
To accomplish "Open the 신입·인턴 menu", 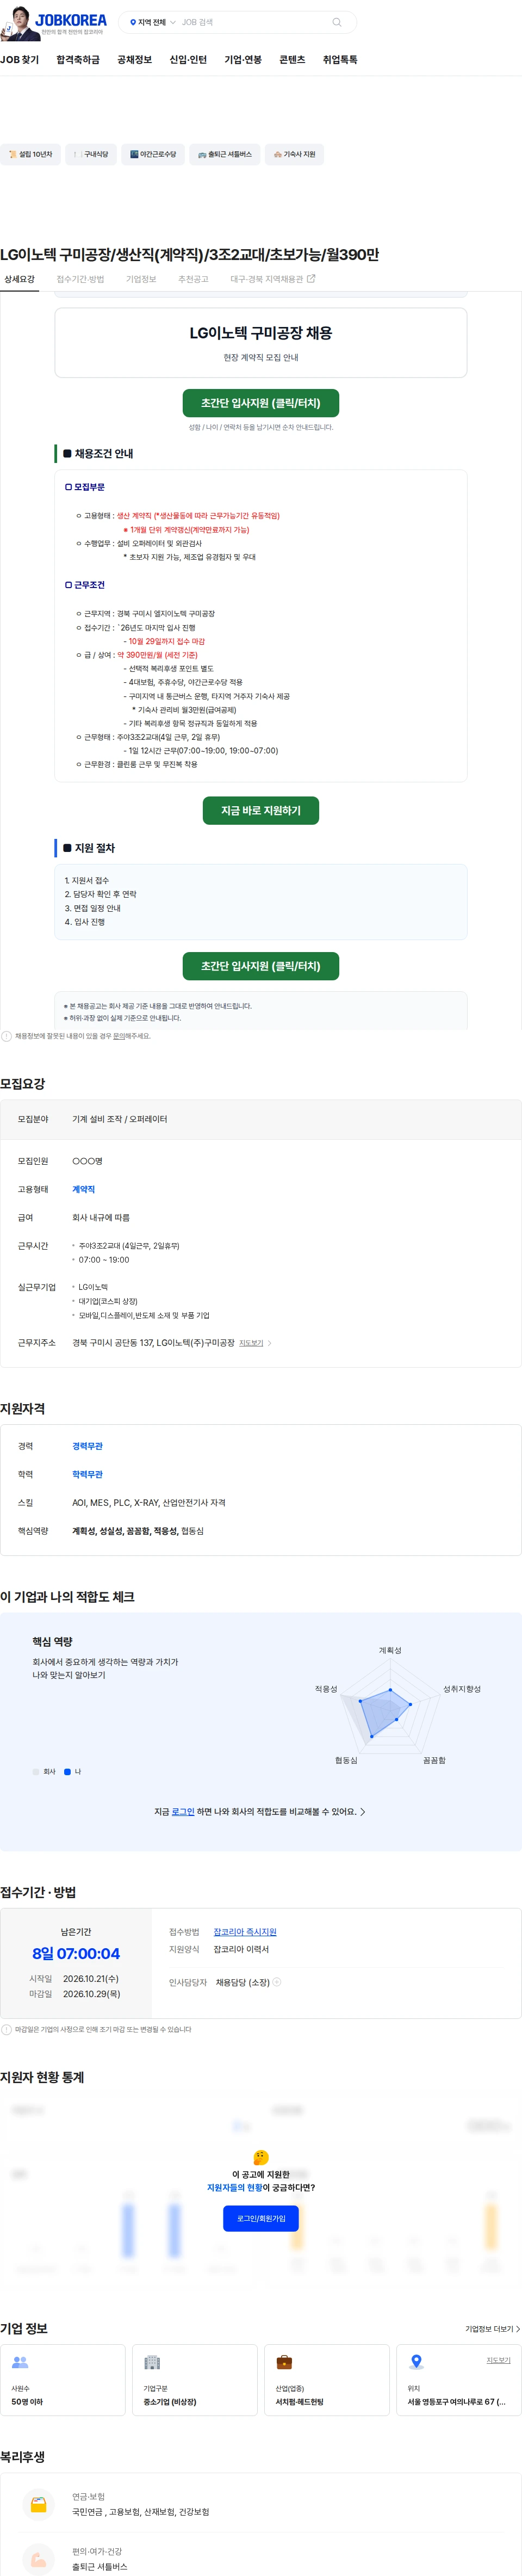I will [x=188, y=60].
